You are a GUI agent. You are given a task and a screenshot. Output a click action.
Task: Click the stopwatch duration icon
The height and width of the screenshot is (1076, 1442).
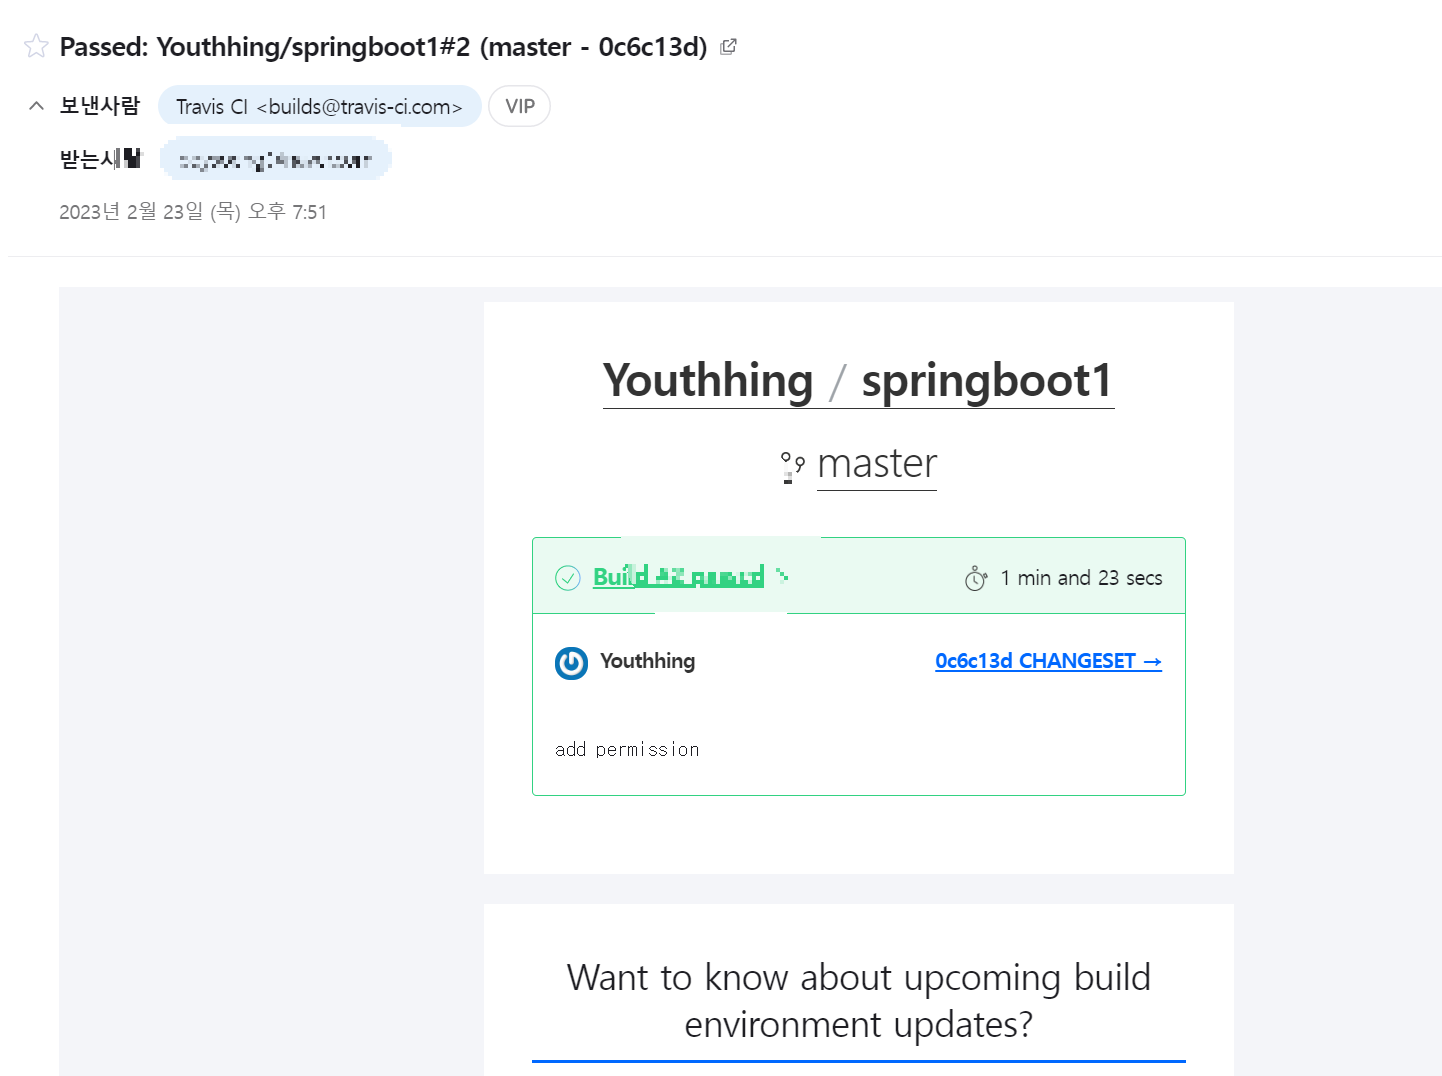tap(976, 578)
